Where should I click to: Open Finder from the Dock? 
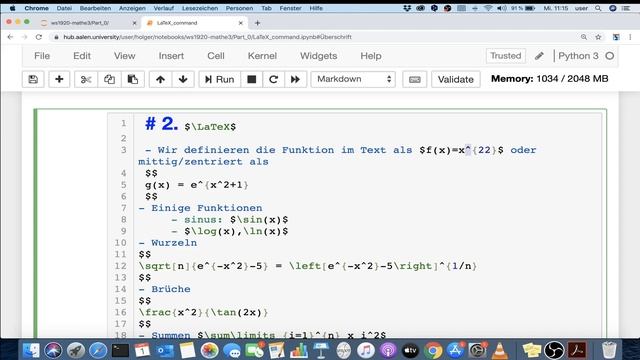[31, 350]
